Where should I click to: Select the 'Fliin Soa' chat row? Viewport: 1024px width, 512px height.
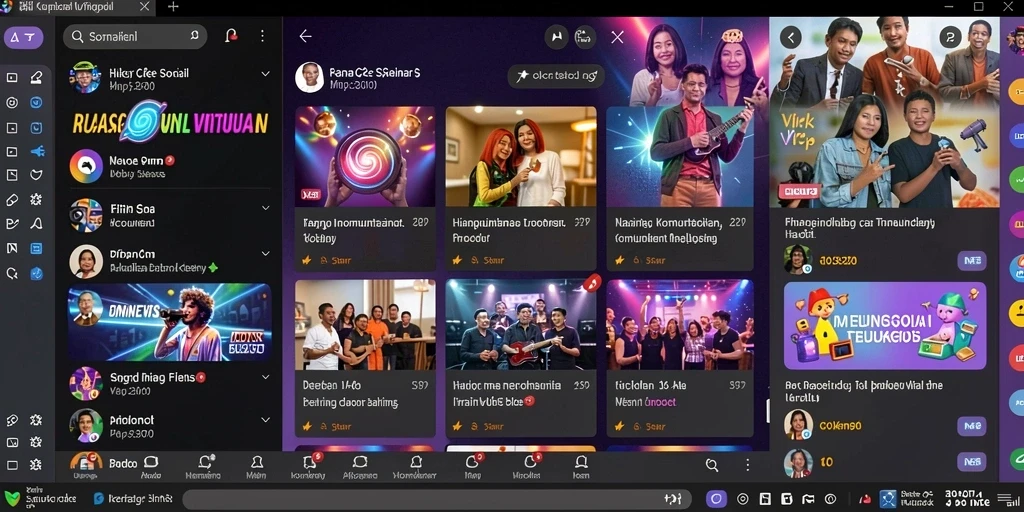pyautogui.click(x=170, y=216)
